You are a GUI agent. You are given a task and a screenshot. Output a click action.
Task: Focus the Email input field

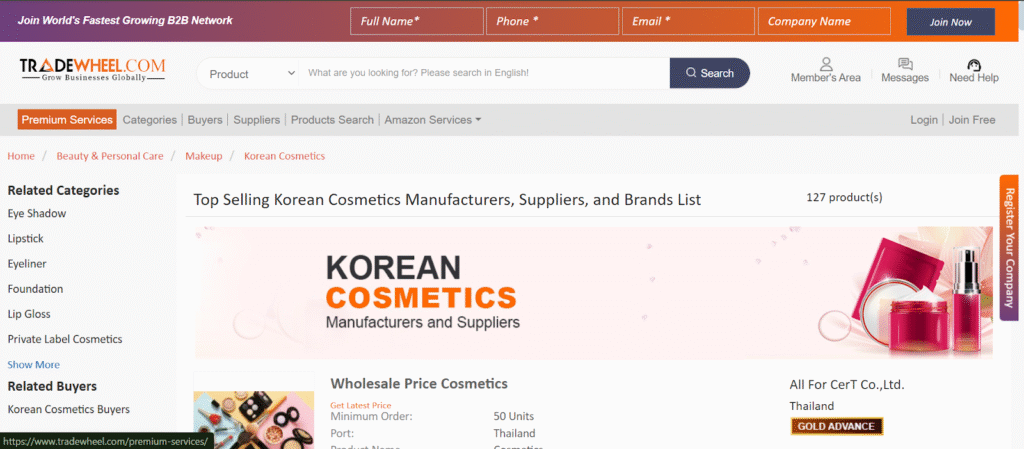pos(687,21)
